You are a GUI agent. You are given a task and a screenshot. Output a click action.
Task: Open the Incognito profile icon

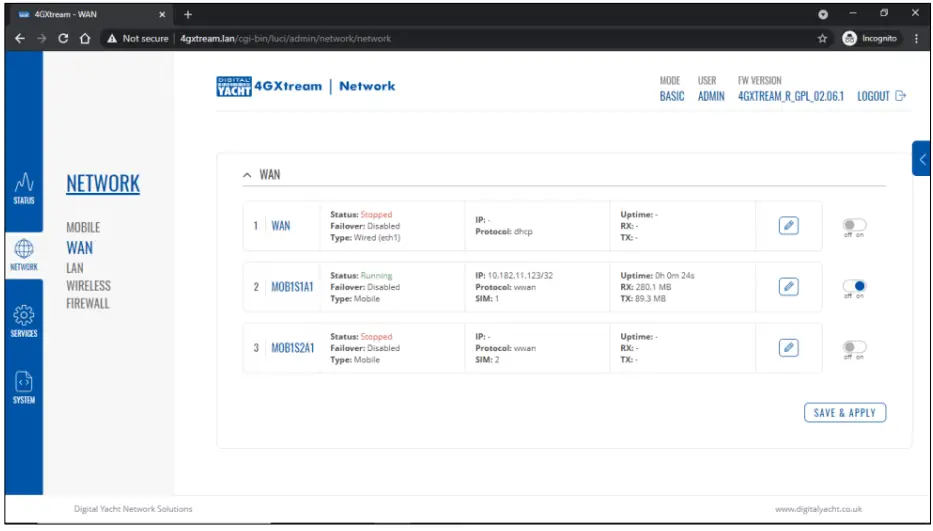849,38
